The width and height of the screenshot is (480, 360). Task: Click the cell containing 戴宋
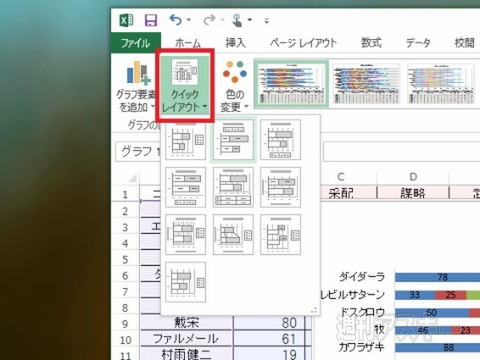tap(186, 323)
